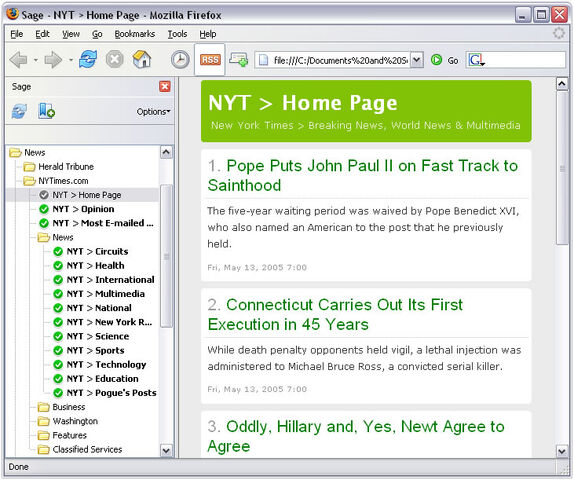
Task: Click the Herald Tribune folder icon
Action: pos(29,167)
